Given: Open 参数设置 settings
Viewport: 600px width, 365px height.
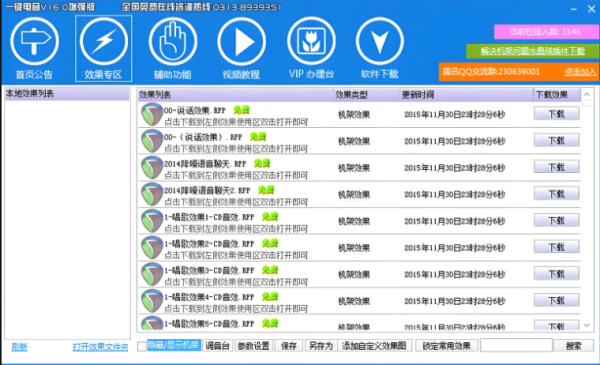Looking at the screenshot, I should pyautogui.click(x=253, y=346).
